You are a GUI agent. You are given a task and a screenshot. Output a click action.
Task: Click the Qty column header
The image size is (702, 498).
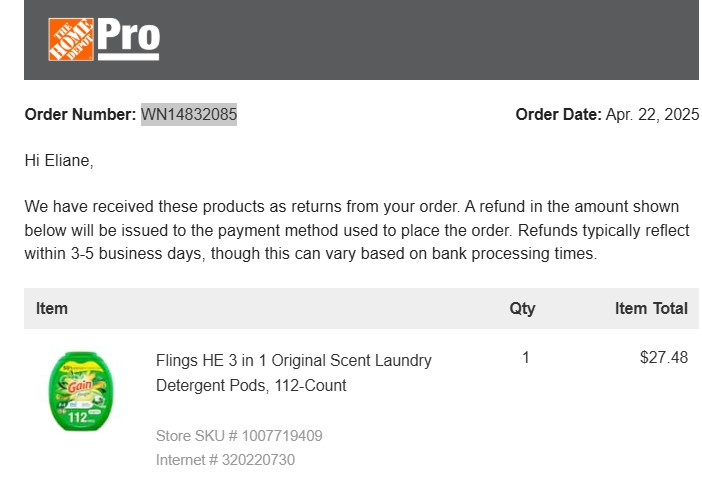click(x=522, y=309)
